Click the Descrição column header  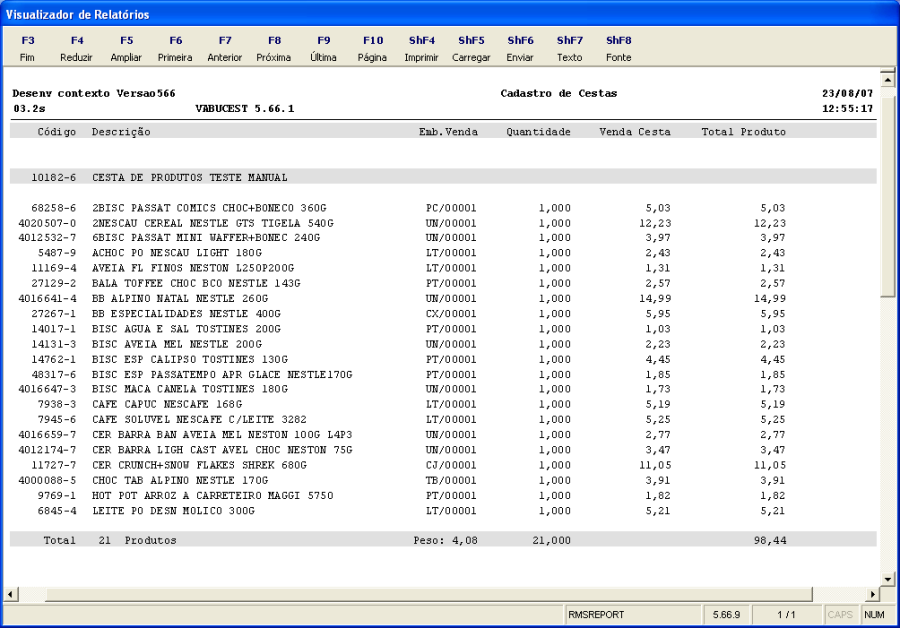click(x=121, y=131)
